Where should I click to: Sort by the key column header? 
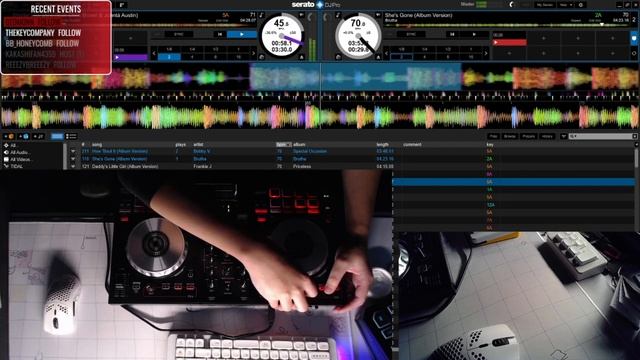490,144
